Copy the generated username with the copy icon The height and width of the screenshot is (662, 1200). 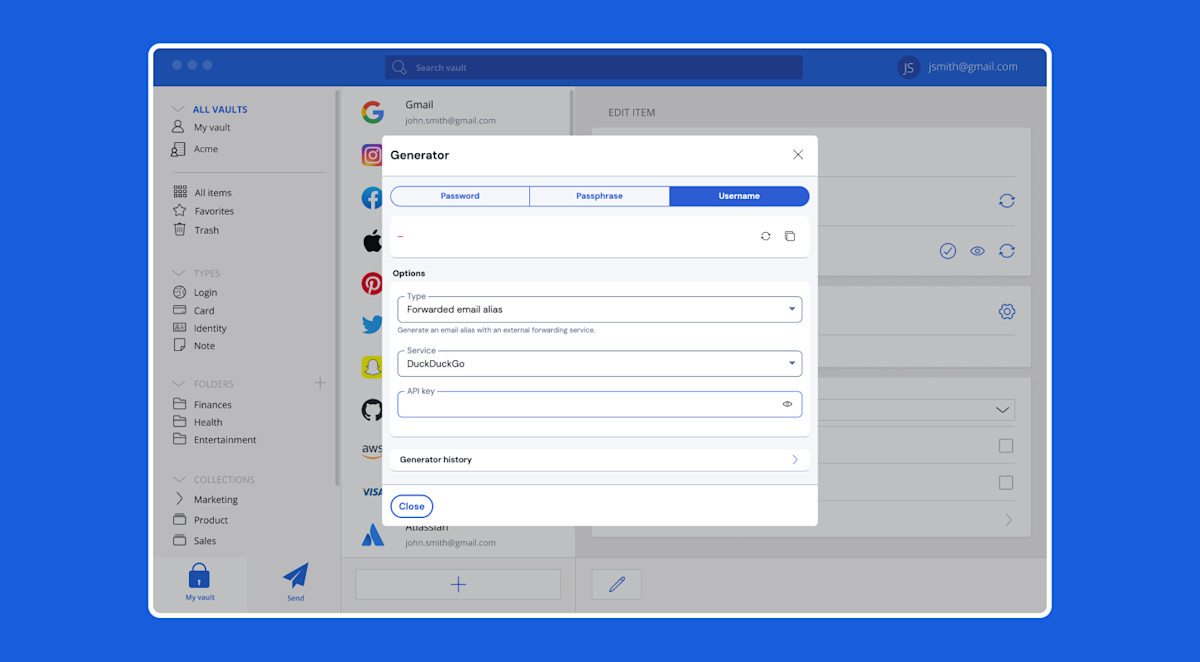point(790,236)
